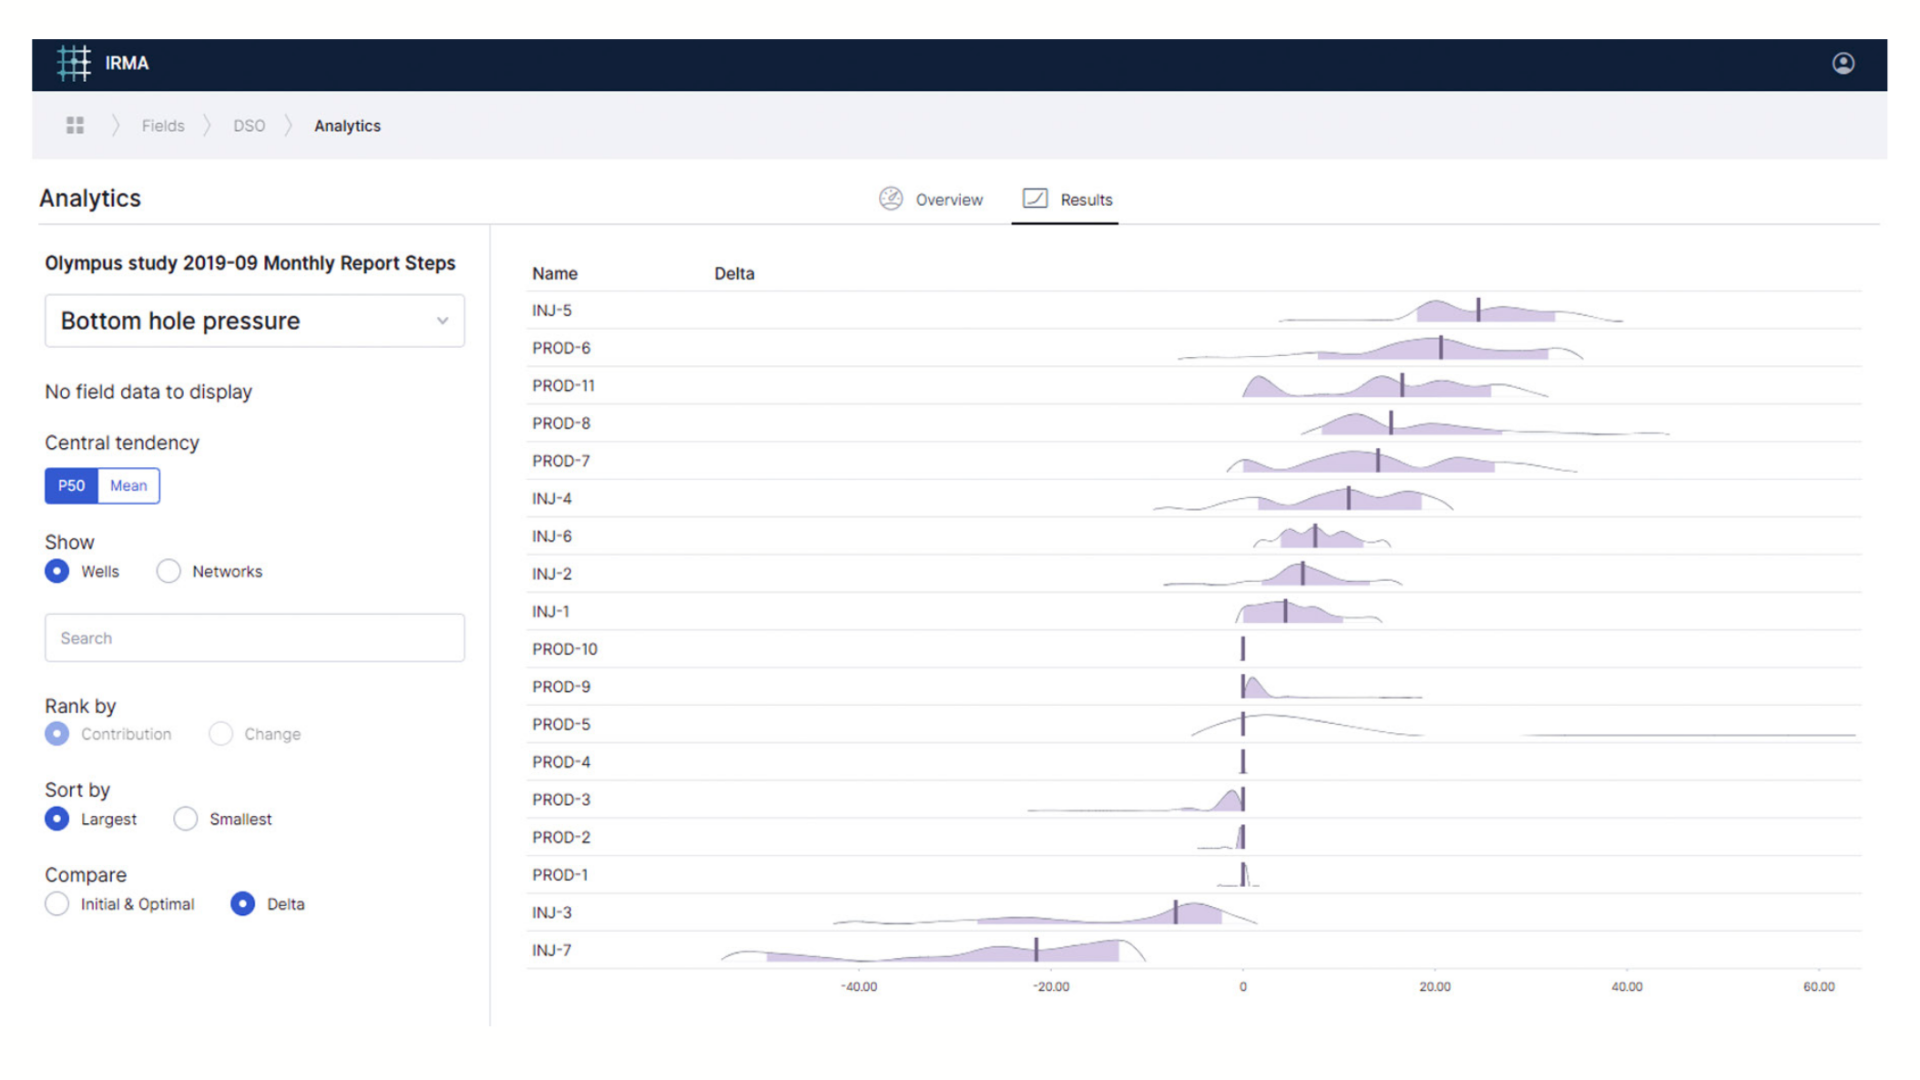The image size is (1920, 1080).
Task: Go to the Fields breadcrumb link
Action: coord(163,126)
